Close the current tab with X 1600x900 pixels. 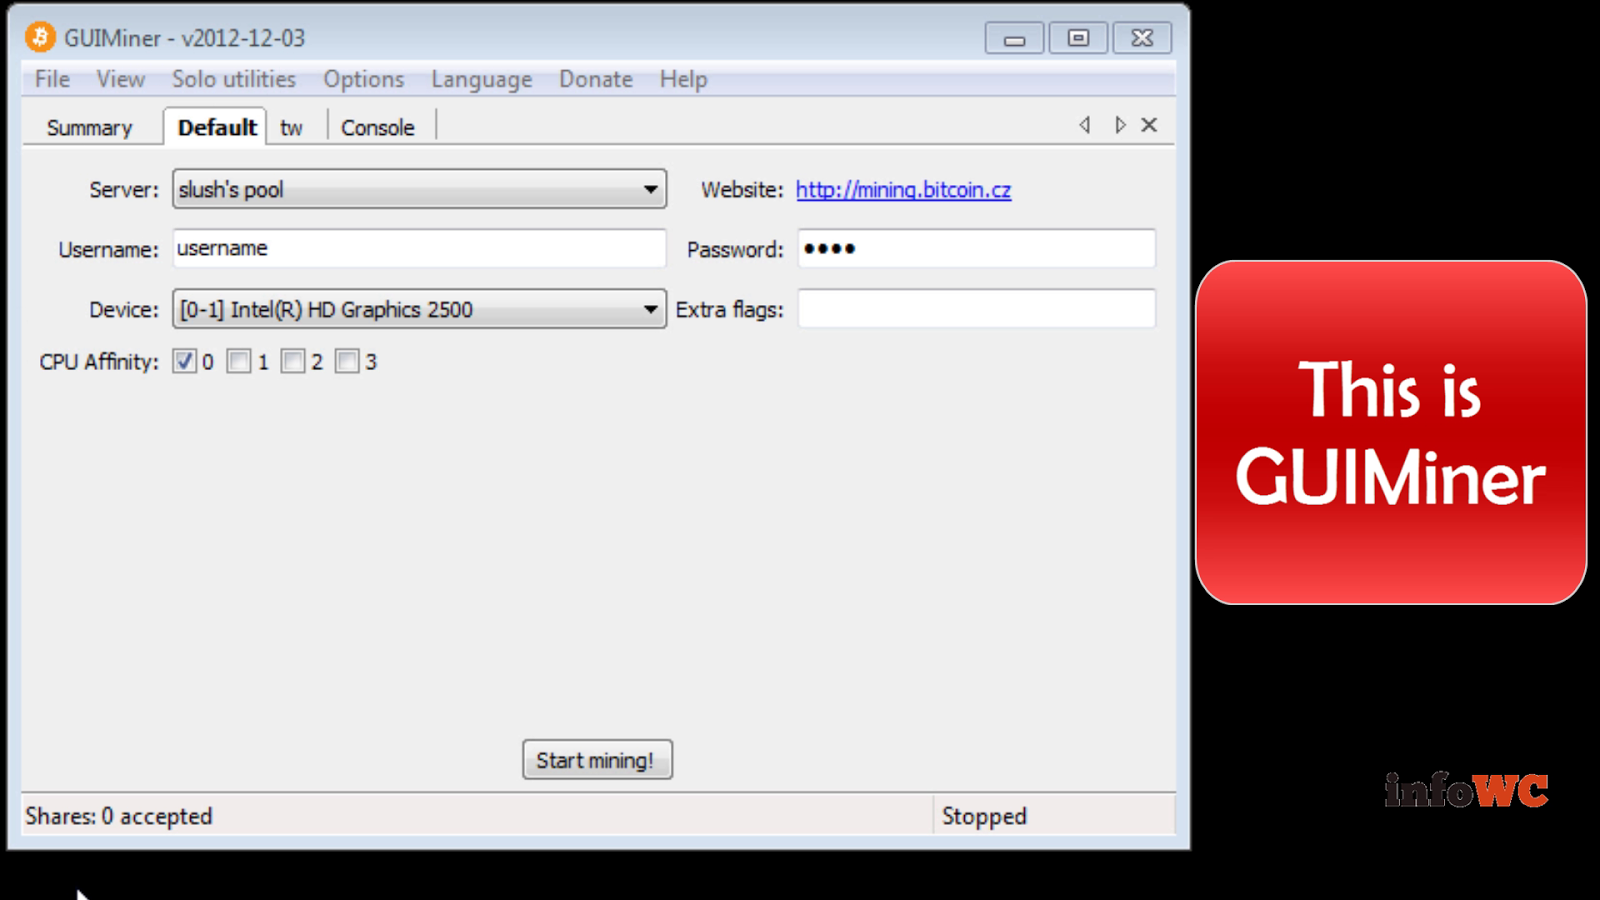(x=1149, y=125)
